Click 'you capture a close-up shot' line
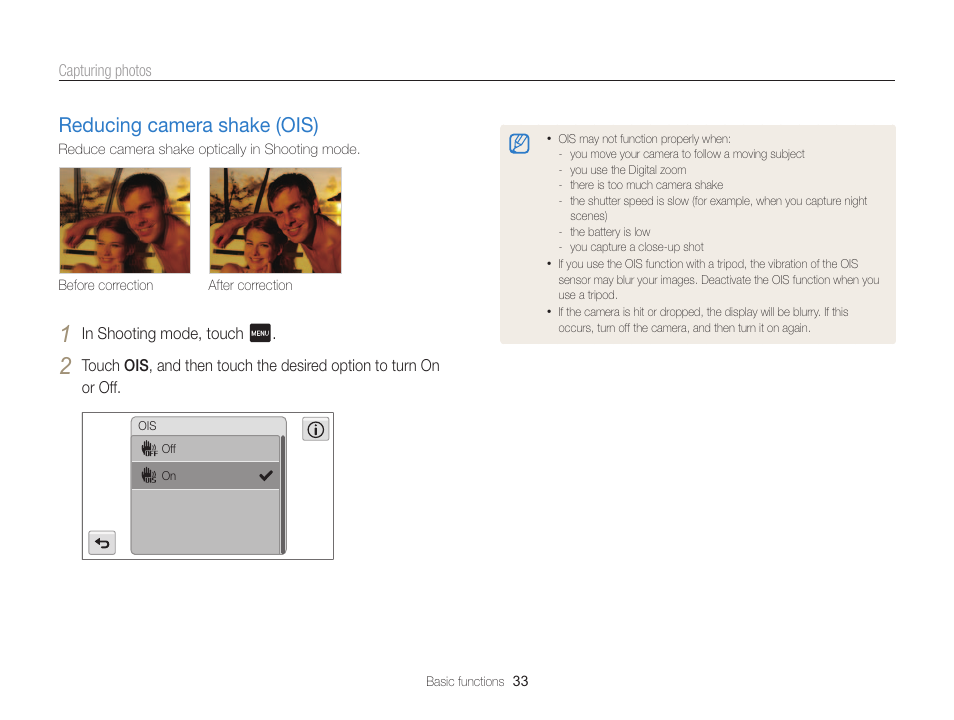The width and height of the screenshot is (954, 720). 636,247
